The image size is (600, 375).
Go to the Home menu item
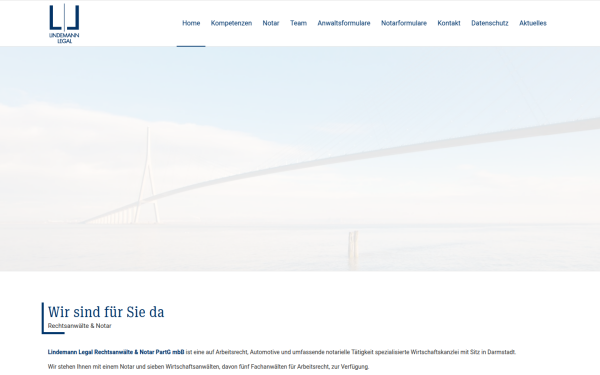[191, 23]
